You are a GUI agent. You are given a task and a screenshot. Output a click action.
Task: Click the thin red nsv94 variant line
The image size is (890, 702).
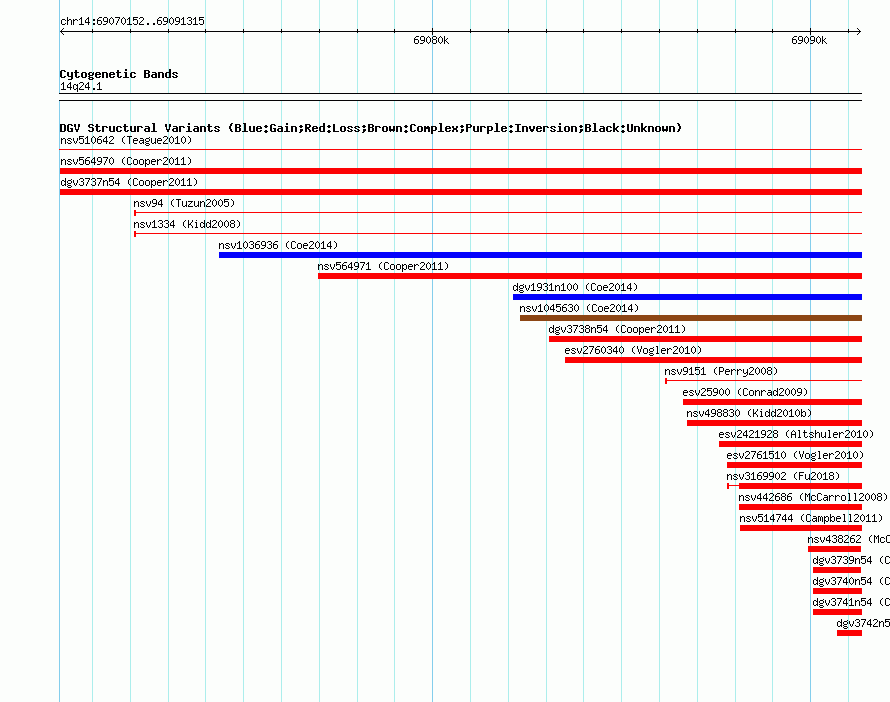point(498,213)
